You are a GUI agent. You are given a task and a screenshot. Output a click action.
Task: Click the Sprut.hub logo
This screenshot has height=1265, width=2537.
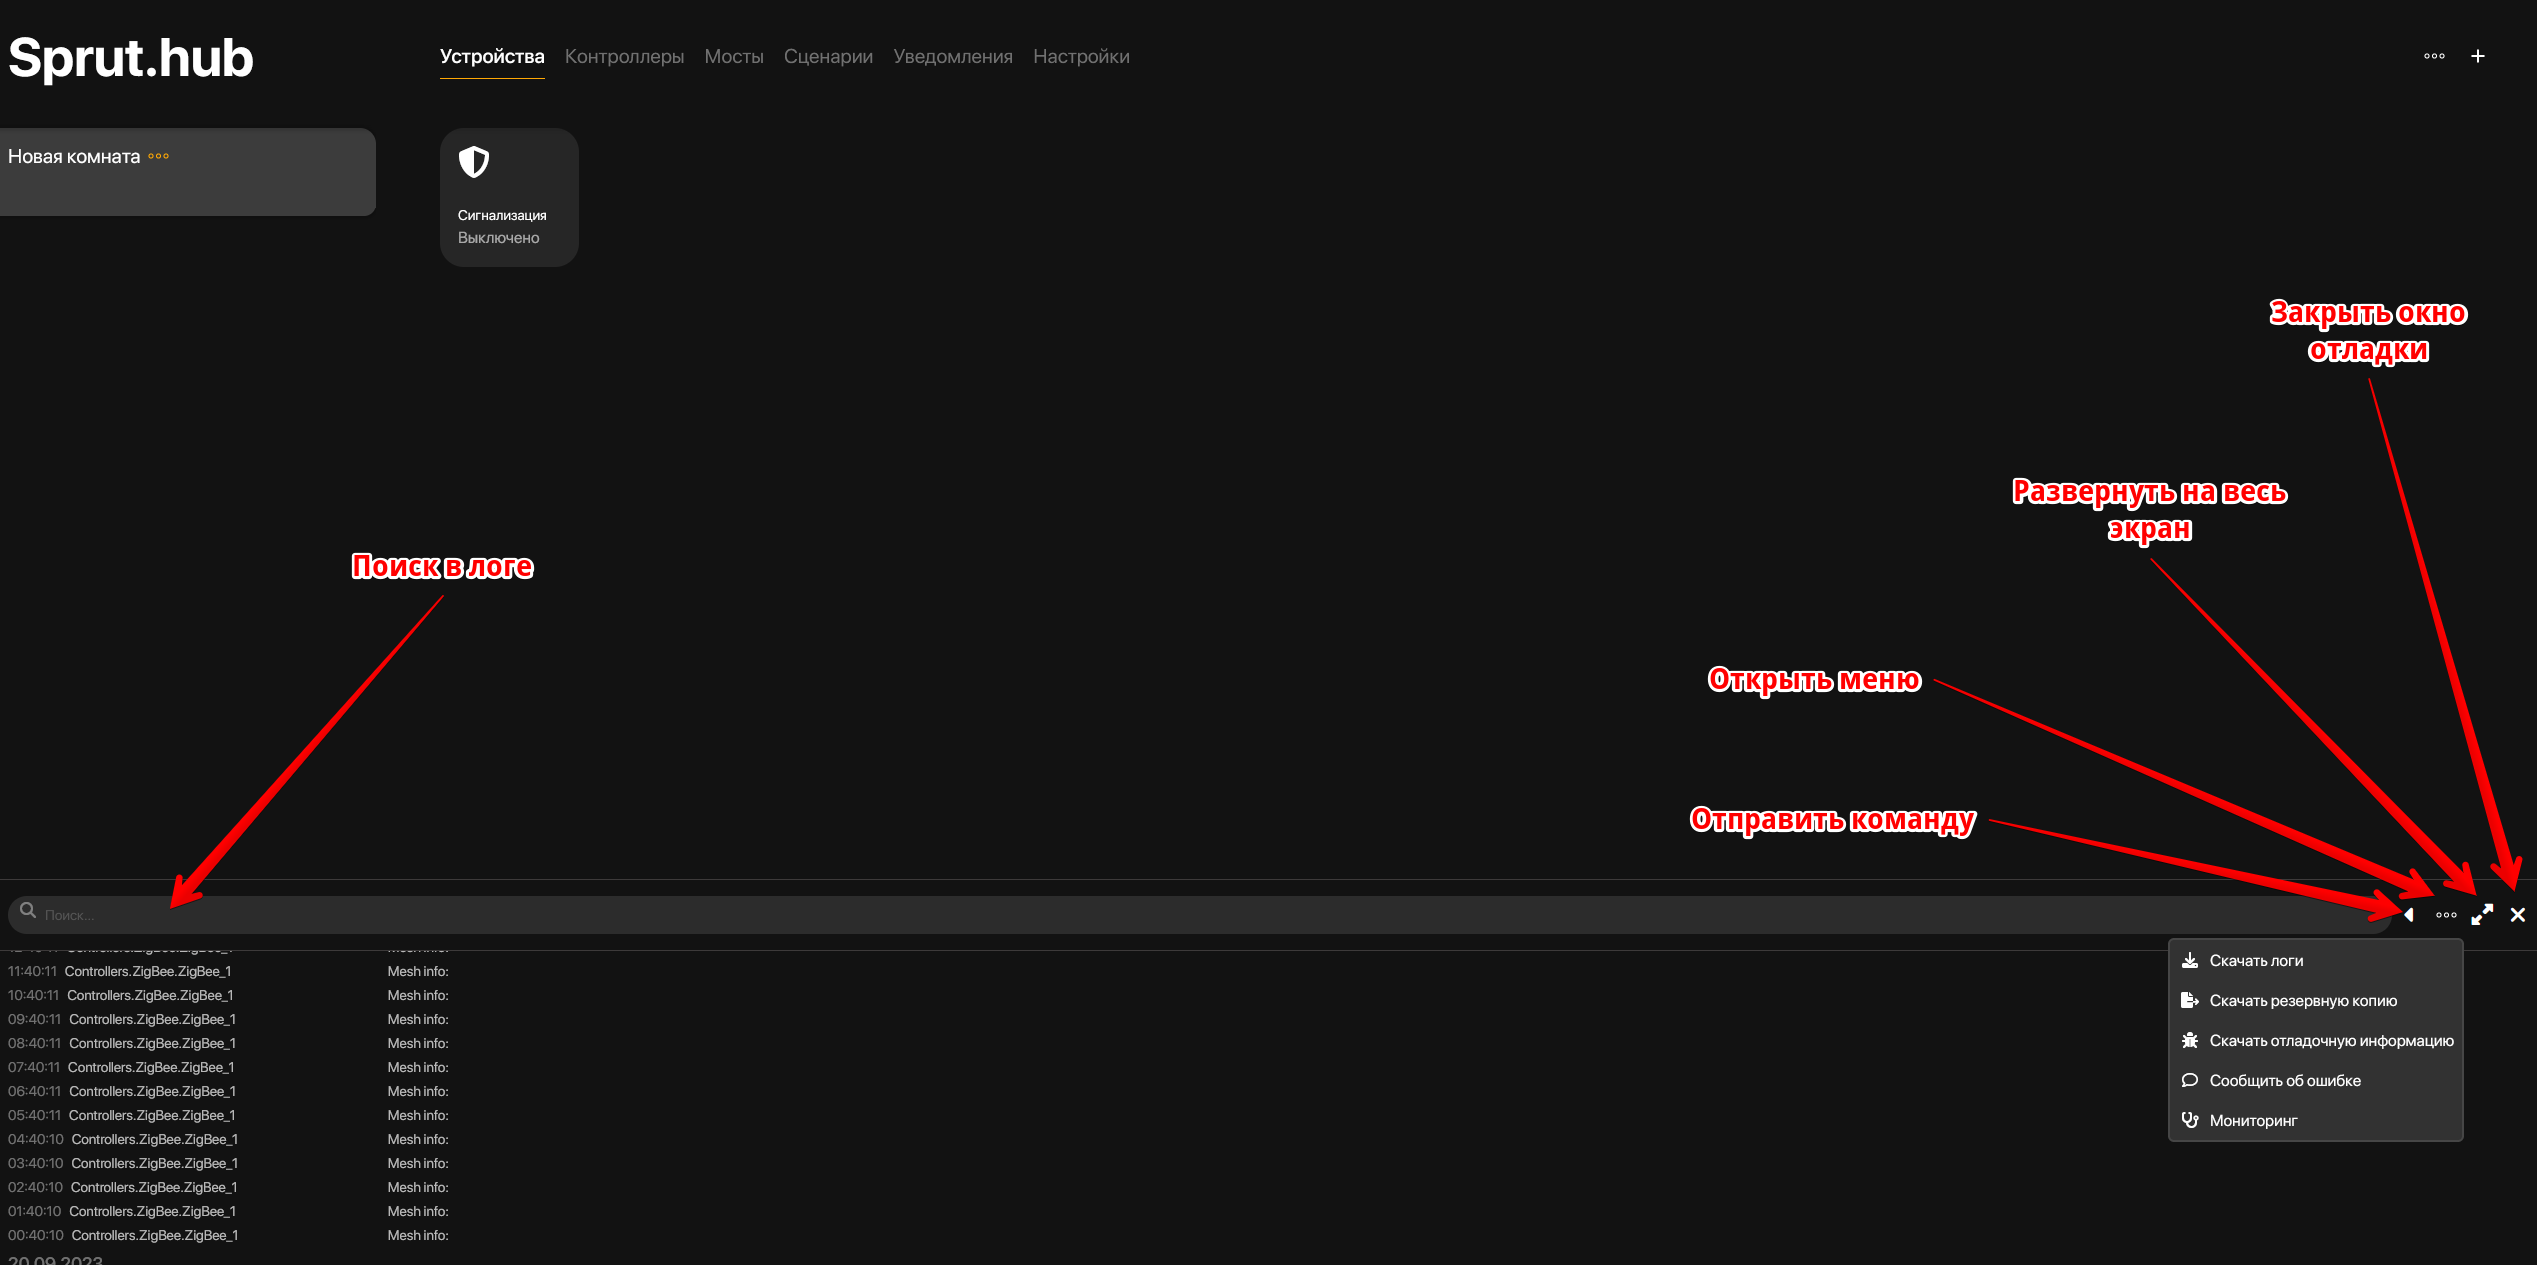[x=131, y=58]
